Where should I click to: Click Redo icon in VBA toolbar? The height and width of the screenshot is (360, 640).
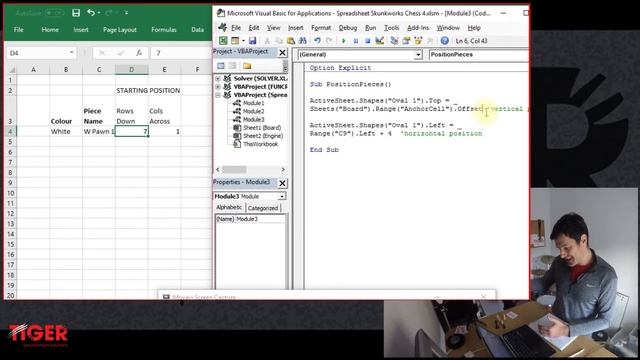click(329, 40)
